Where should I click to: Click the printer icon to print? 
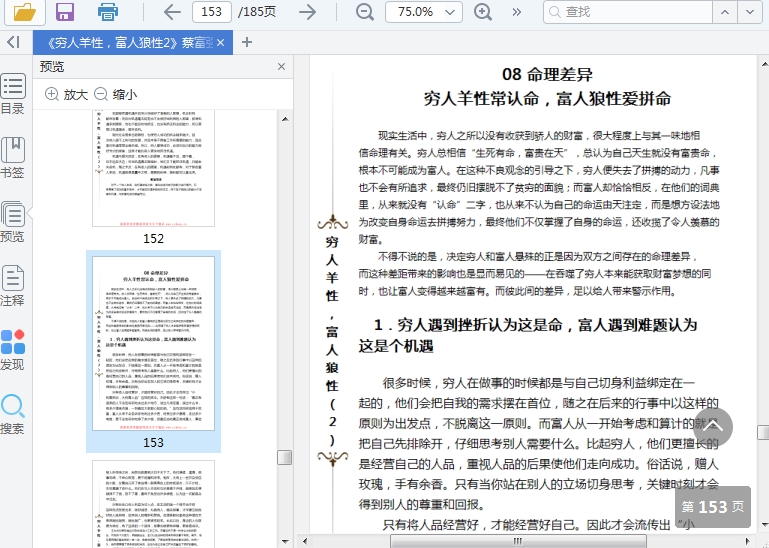(x=108, y=12)
